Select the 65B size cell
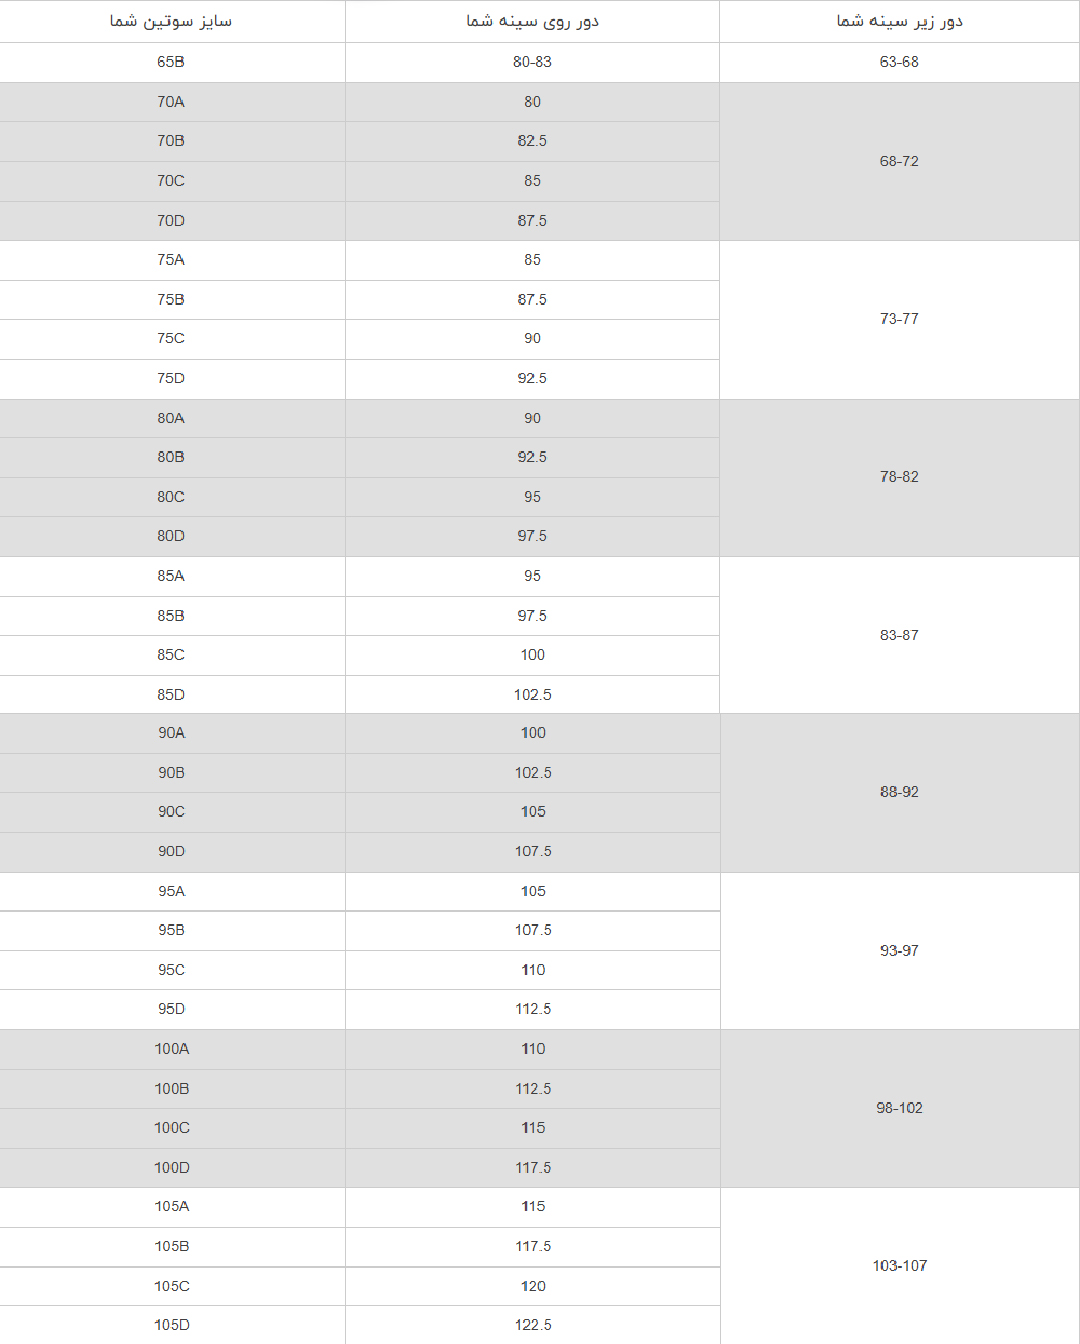This screenshot has height=1344, width=1080. [x=171, y=62]
